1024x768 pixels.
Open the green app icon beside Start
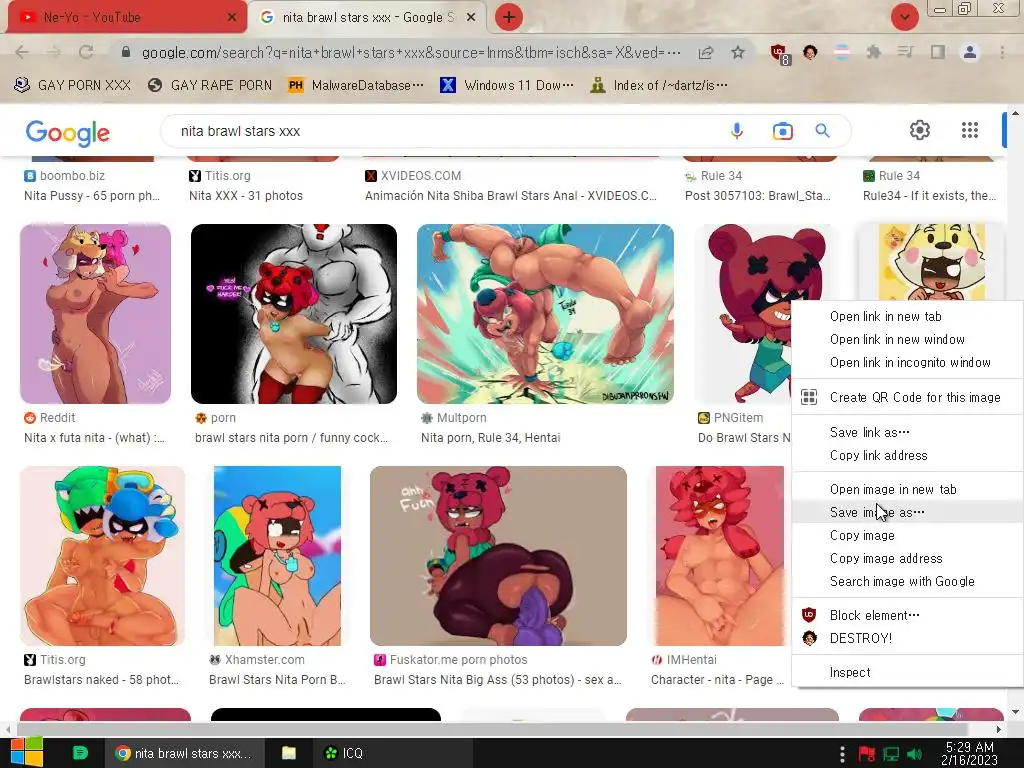tap(80, 753)
